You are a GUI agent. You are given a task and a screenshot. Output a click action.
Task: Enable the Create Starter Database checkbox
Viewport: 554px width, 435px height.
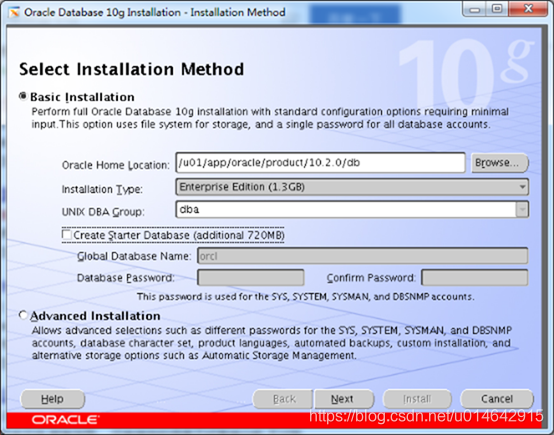coord(66,235)
